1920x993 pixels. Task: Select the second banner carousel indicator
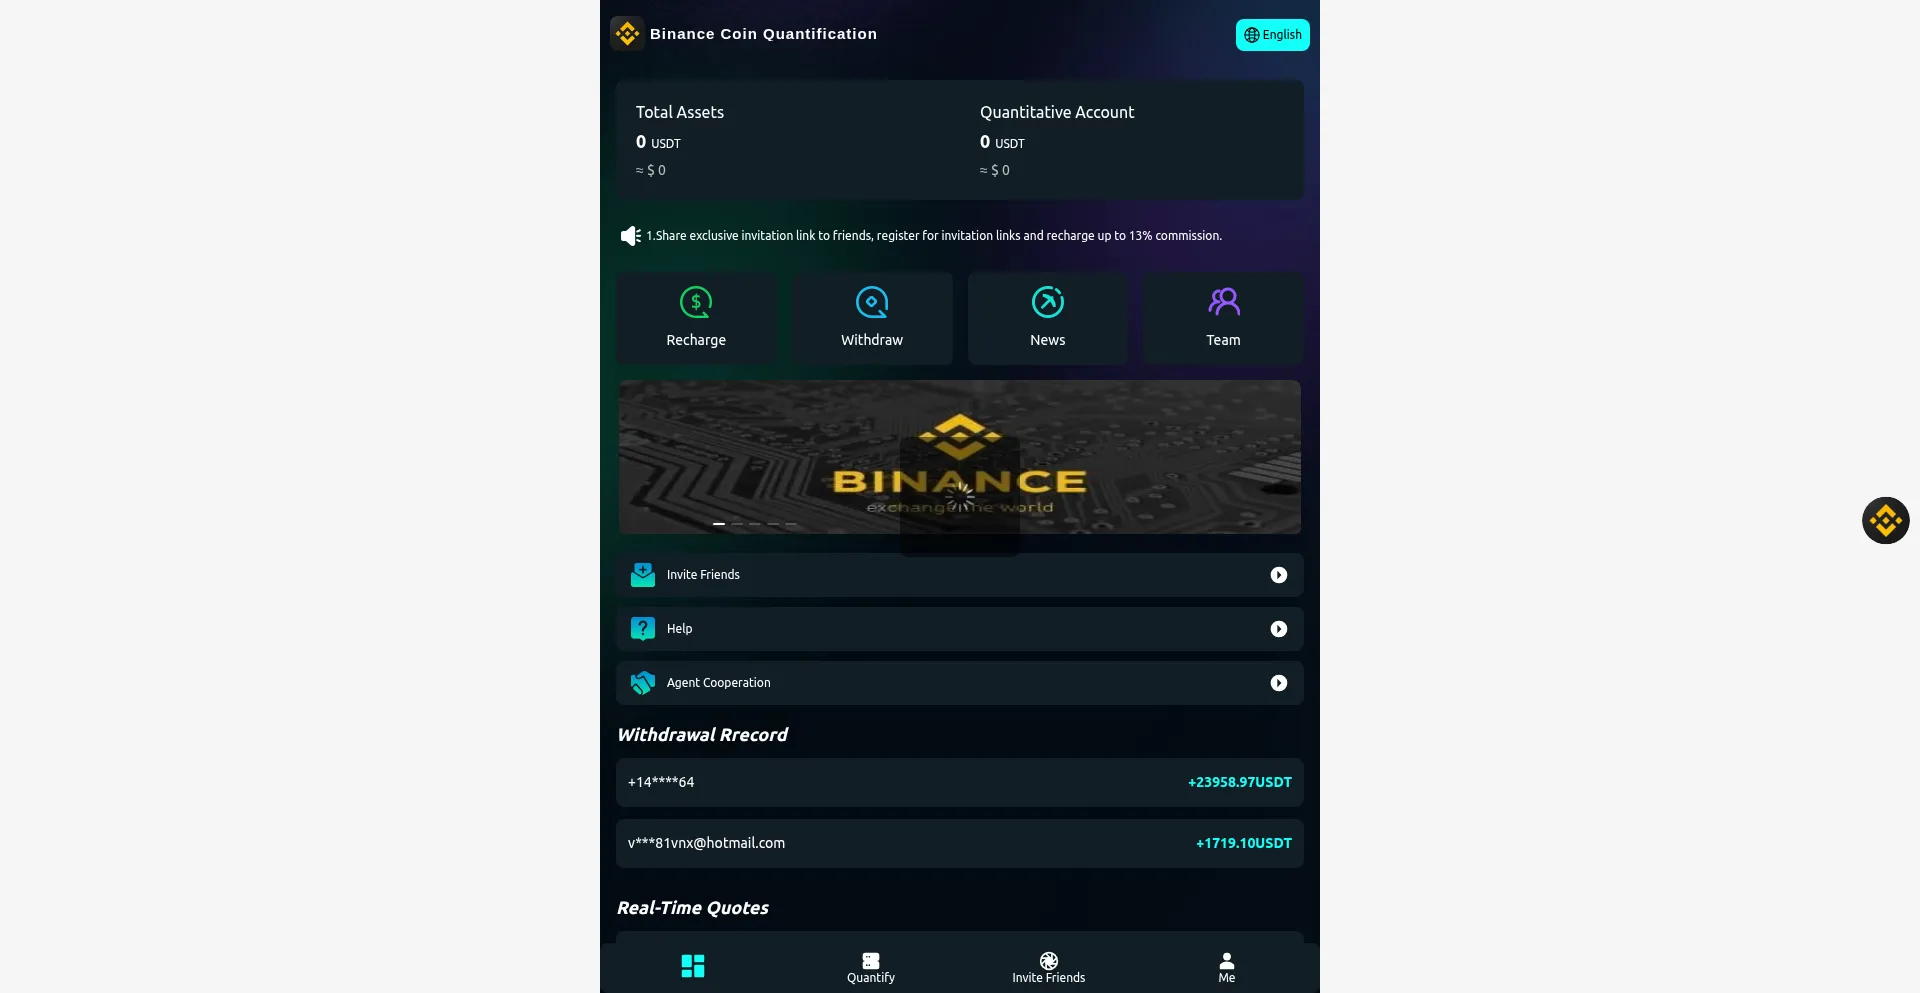pos(737,524)
